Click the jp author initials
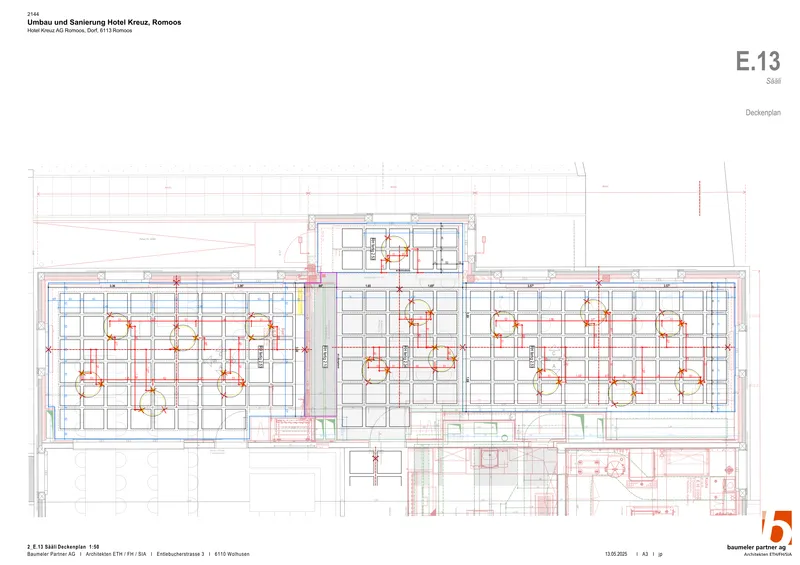This screenshot has width=800, height=565. click(x=660, y=554)
